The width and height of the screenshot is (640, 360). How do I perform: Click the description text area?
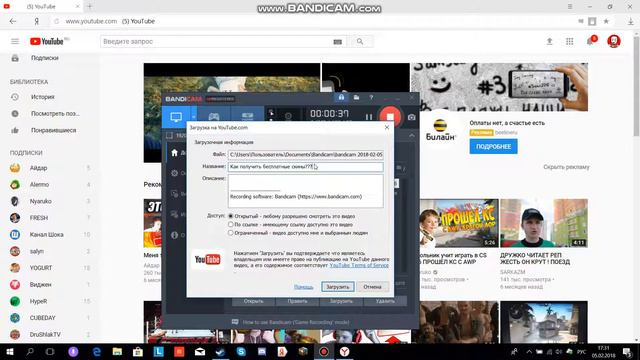click(305, 191)
